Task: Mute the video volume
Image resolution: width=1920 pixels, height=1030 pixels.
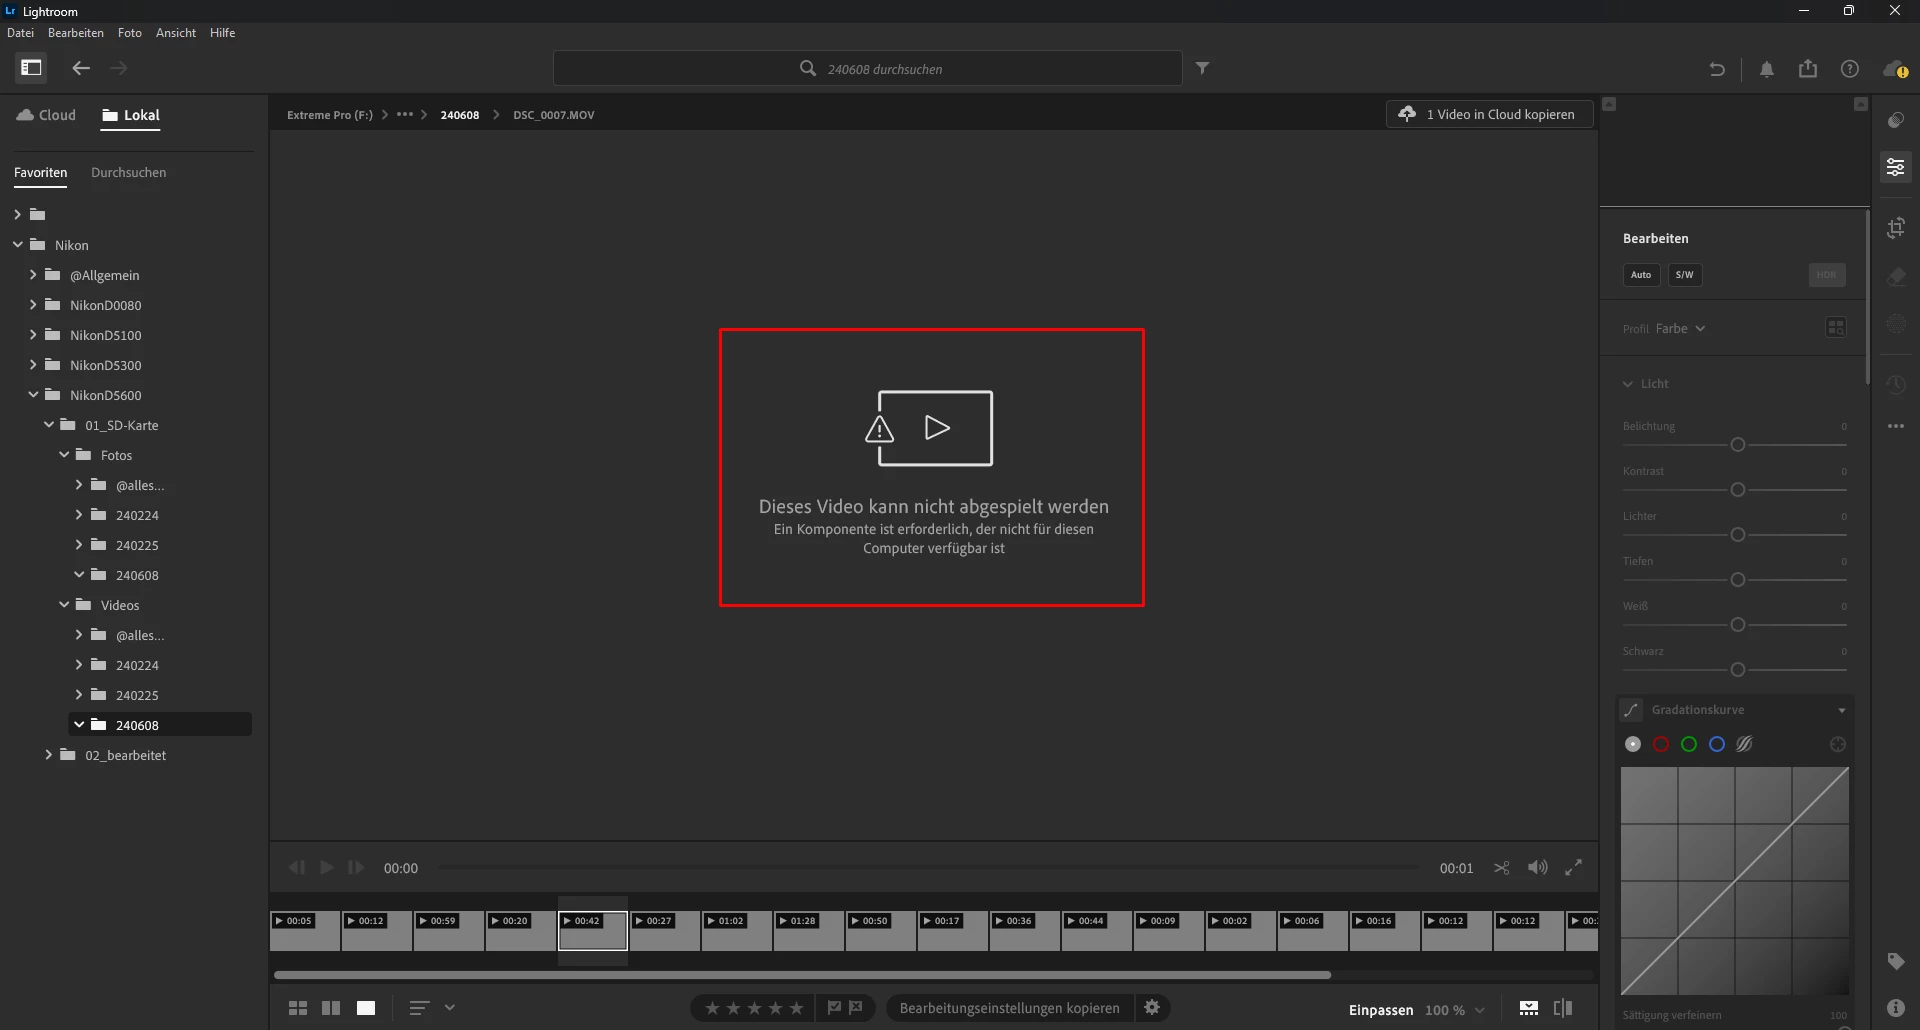Action: [x=1538, y=868]
